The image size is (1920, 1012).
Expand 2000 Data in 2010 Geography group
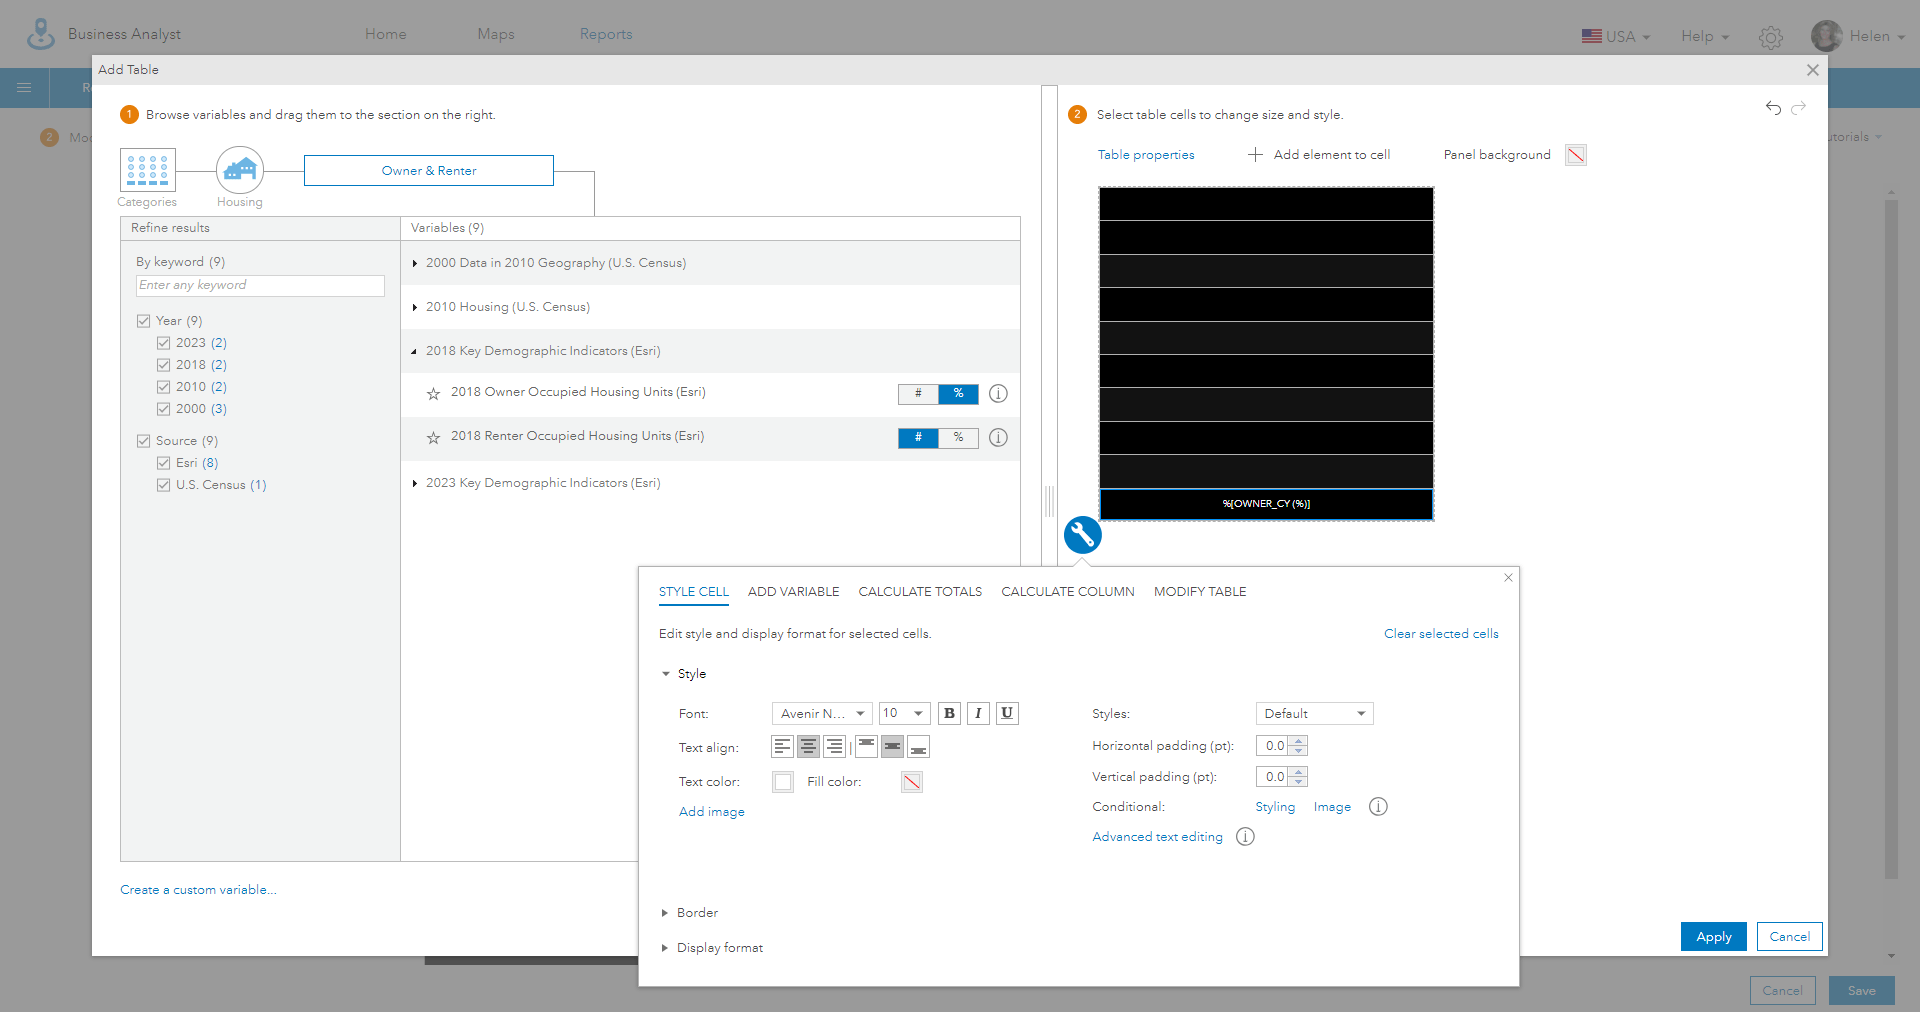point(414,263)
